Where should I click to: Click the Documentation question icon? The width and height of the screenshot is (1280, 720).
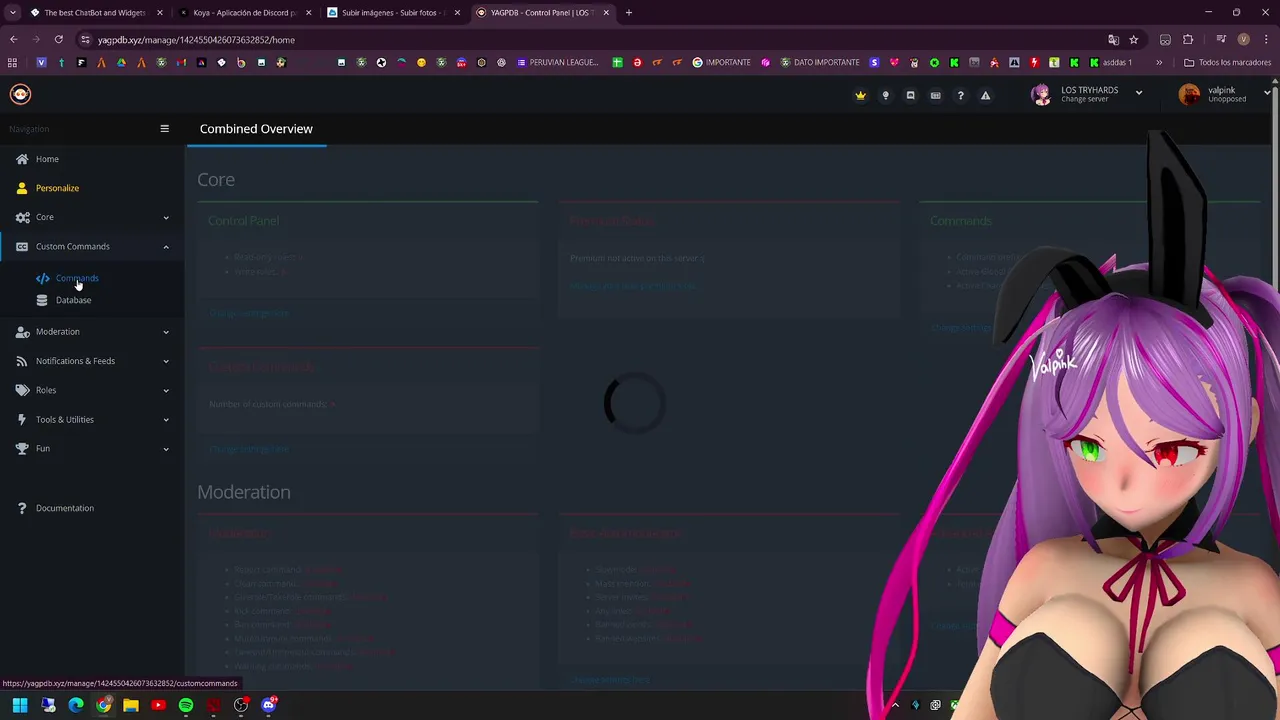click(x=22, y=508)
